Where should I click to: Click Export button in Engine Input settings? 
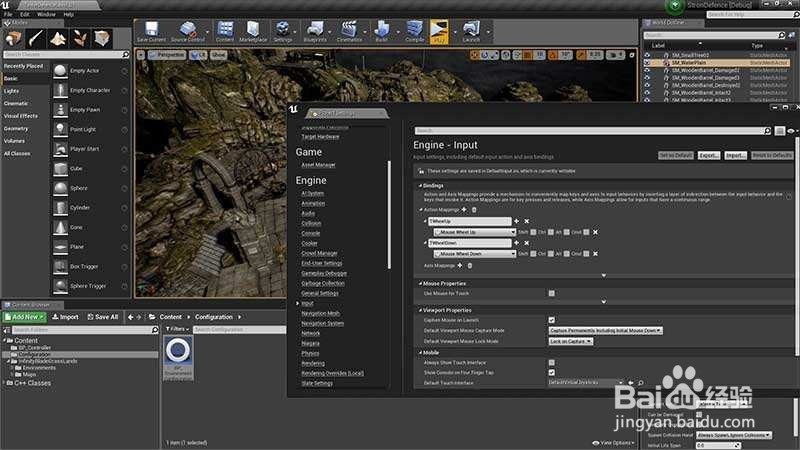point(709,155)
